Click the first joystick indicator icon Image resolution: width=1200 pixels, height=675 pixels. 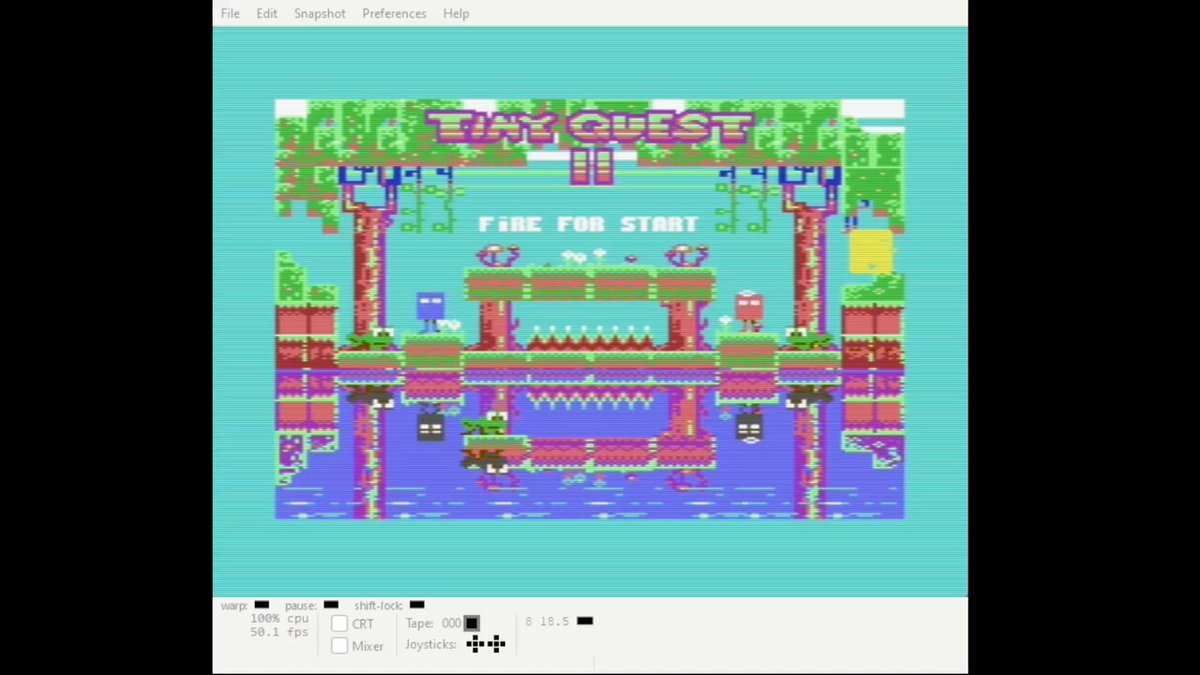(x=475, y=644)
